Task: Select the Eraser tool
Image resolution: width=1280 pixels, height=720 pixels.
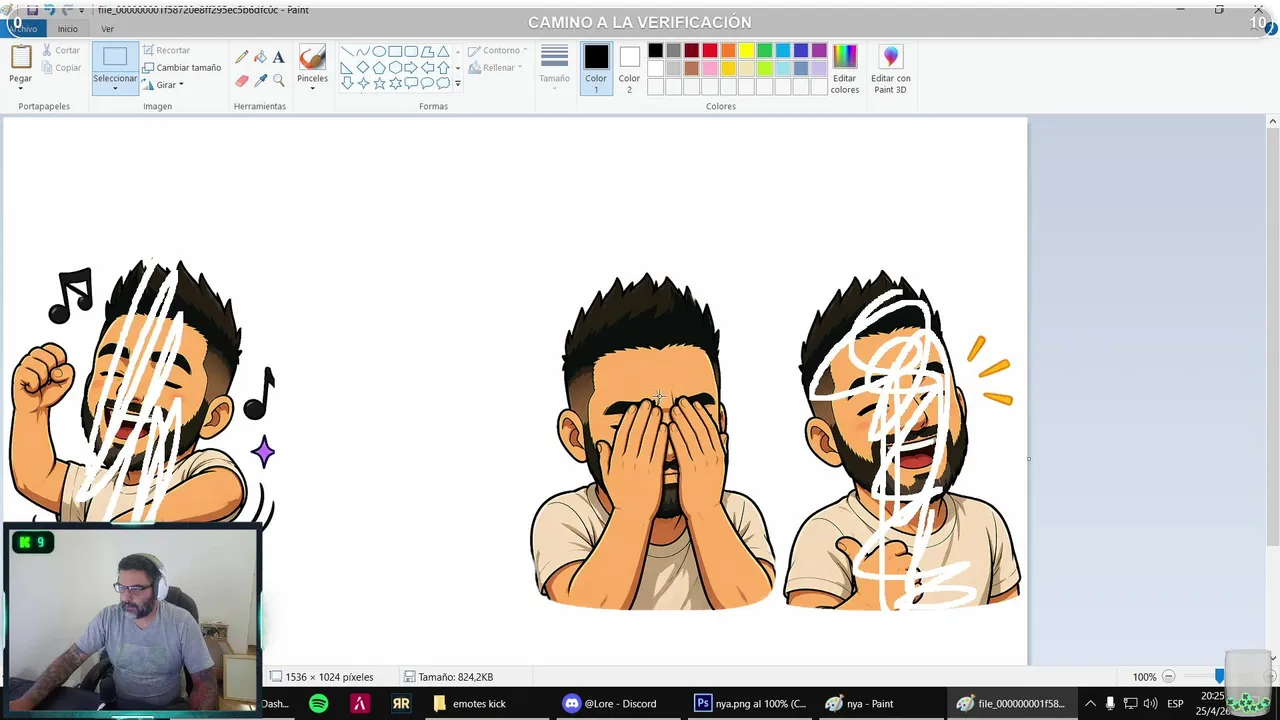Action: point(242,80)
